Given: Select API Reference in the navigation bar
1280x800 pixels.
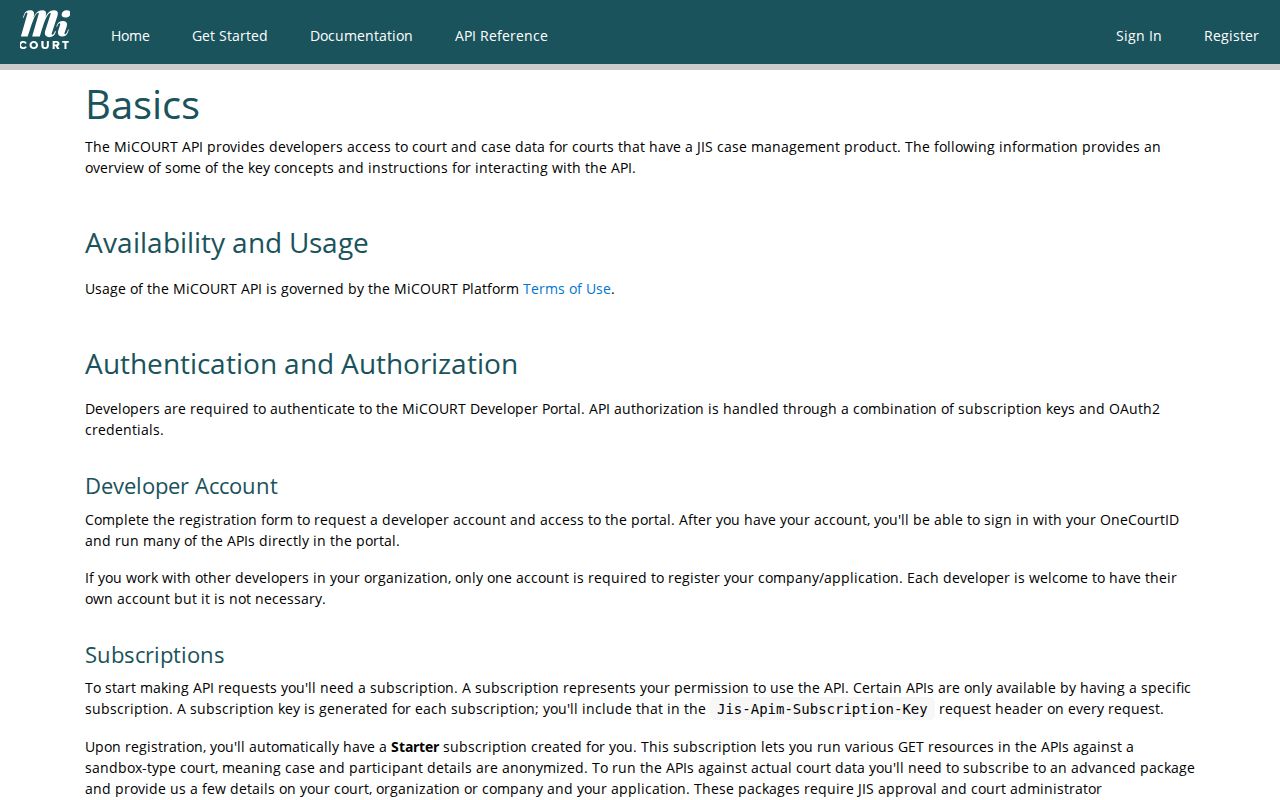Looking at the screenshot, I should click(501, 36).
